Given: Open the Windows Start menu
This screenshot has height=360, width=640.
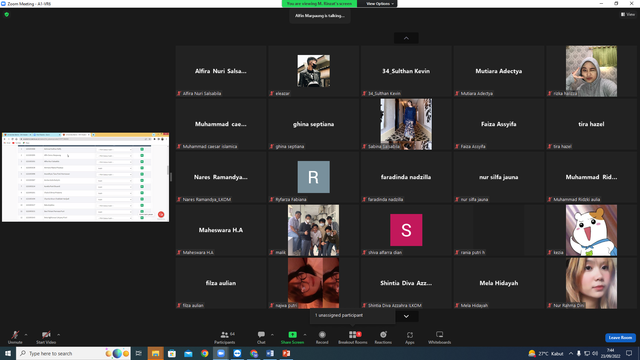Looking at the screenshot, I should (8, 353).
